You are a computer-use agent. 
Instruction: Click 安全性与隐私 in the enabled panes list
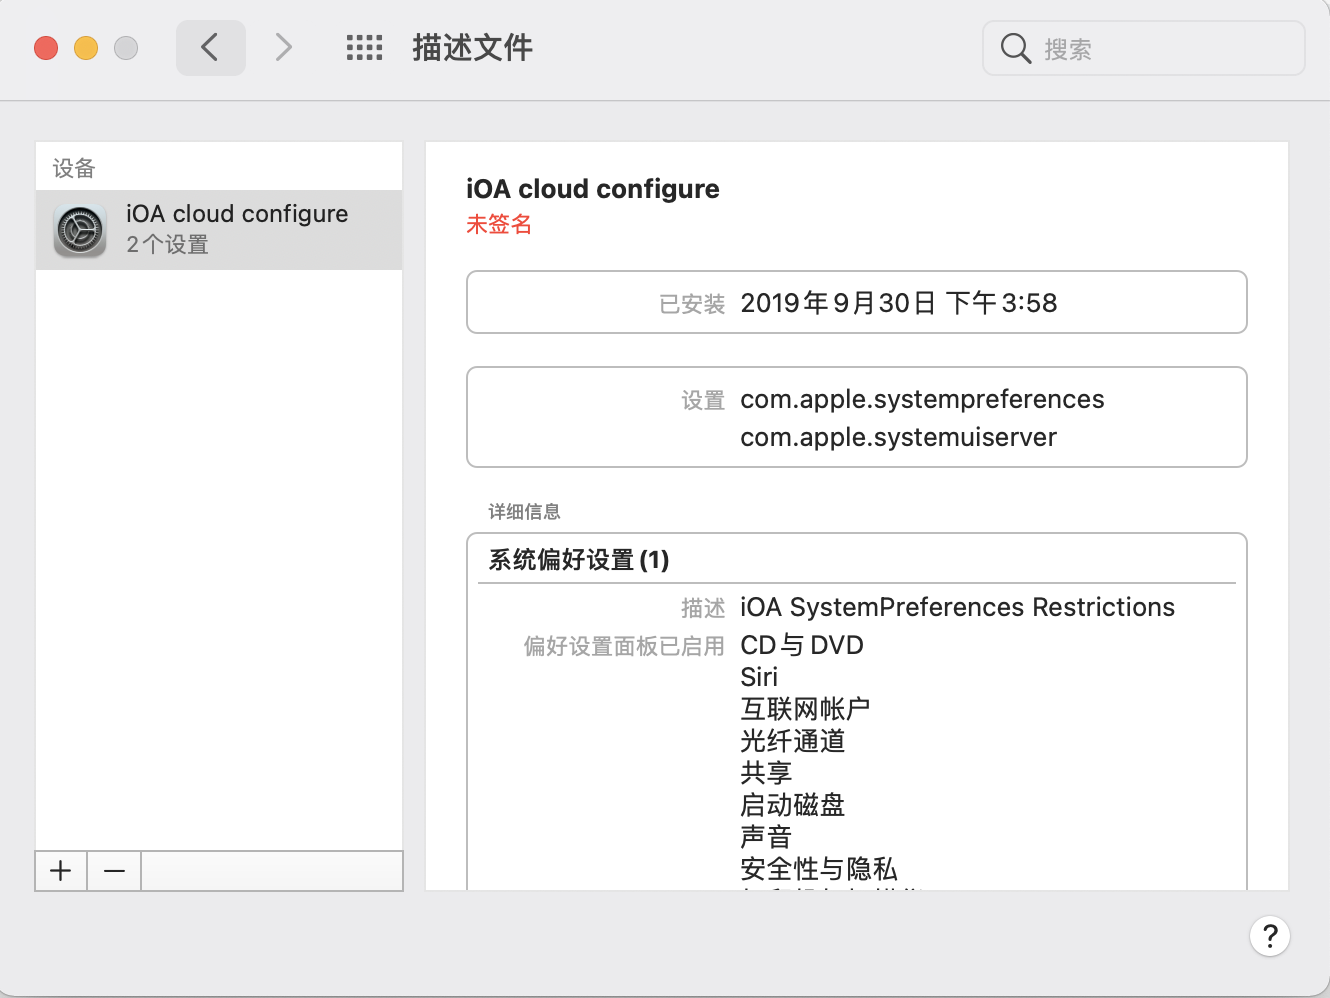point(818,868)
